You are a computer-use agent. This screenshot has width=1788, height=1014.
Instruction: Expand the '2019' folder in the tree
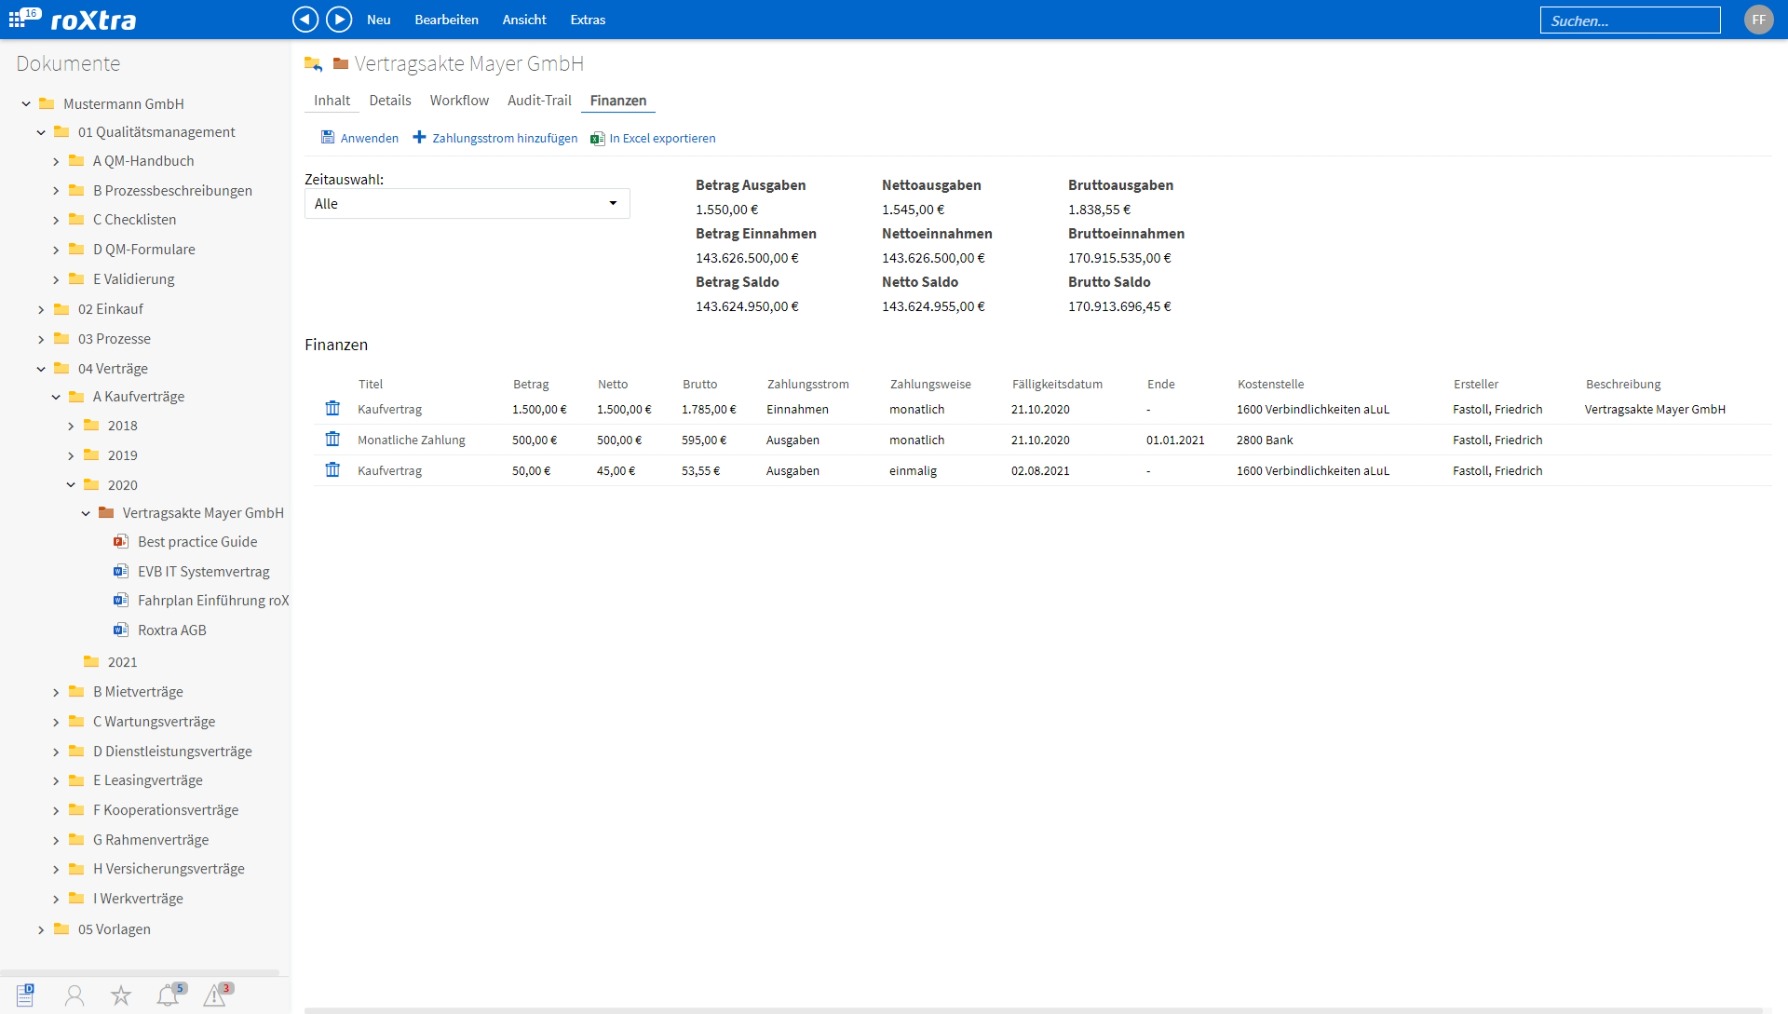coord(70,455)
